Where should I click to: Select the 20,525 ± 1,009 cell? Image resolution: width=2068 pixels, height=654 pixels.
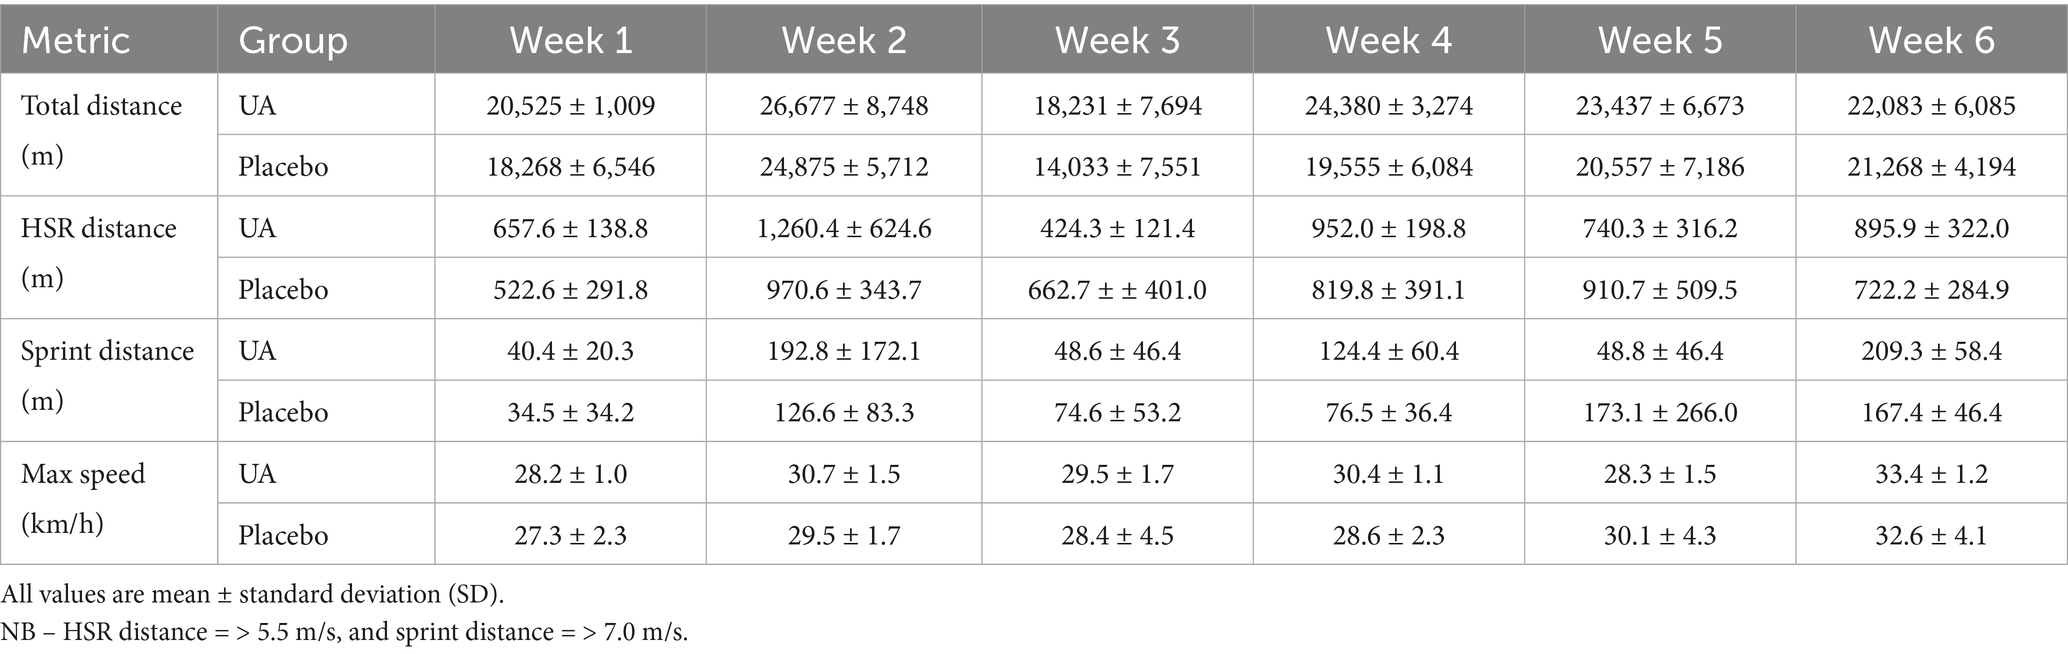pos(570,105)
